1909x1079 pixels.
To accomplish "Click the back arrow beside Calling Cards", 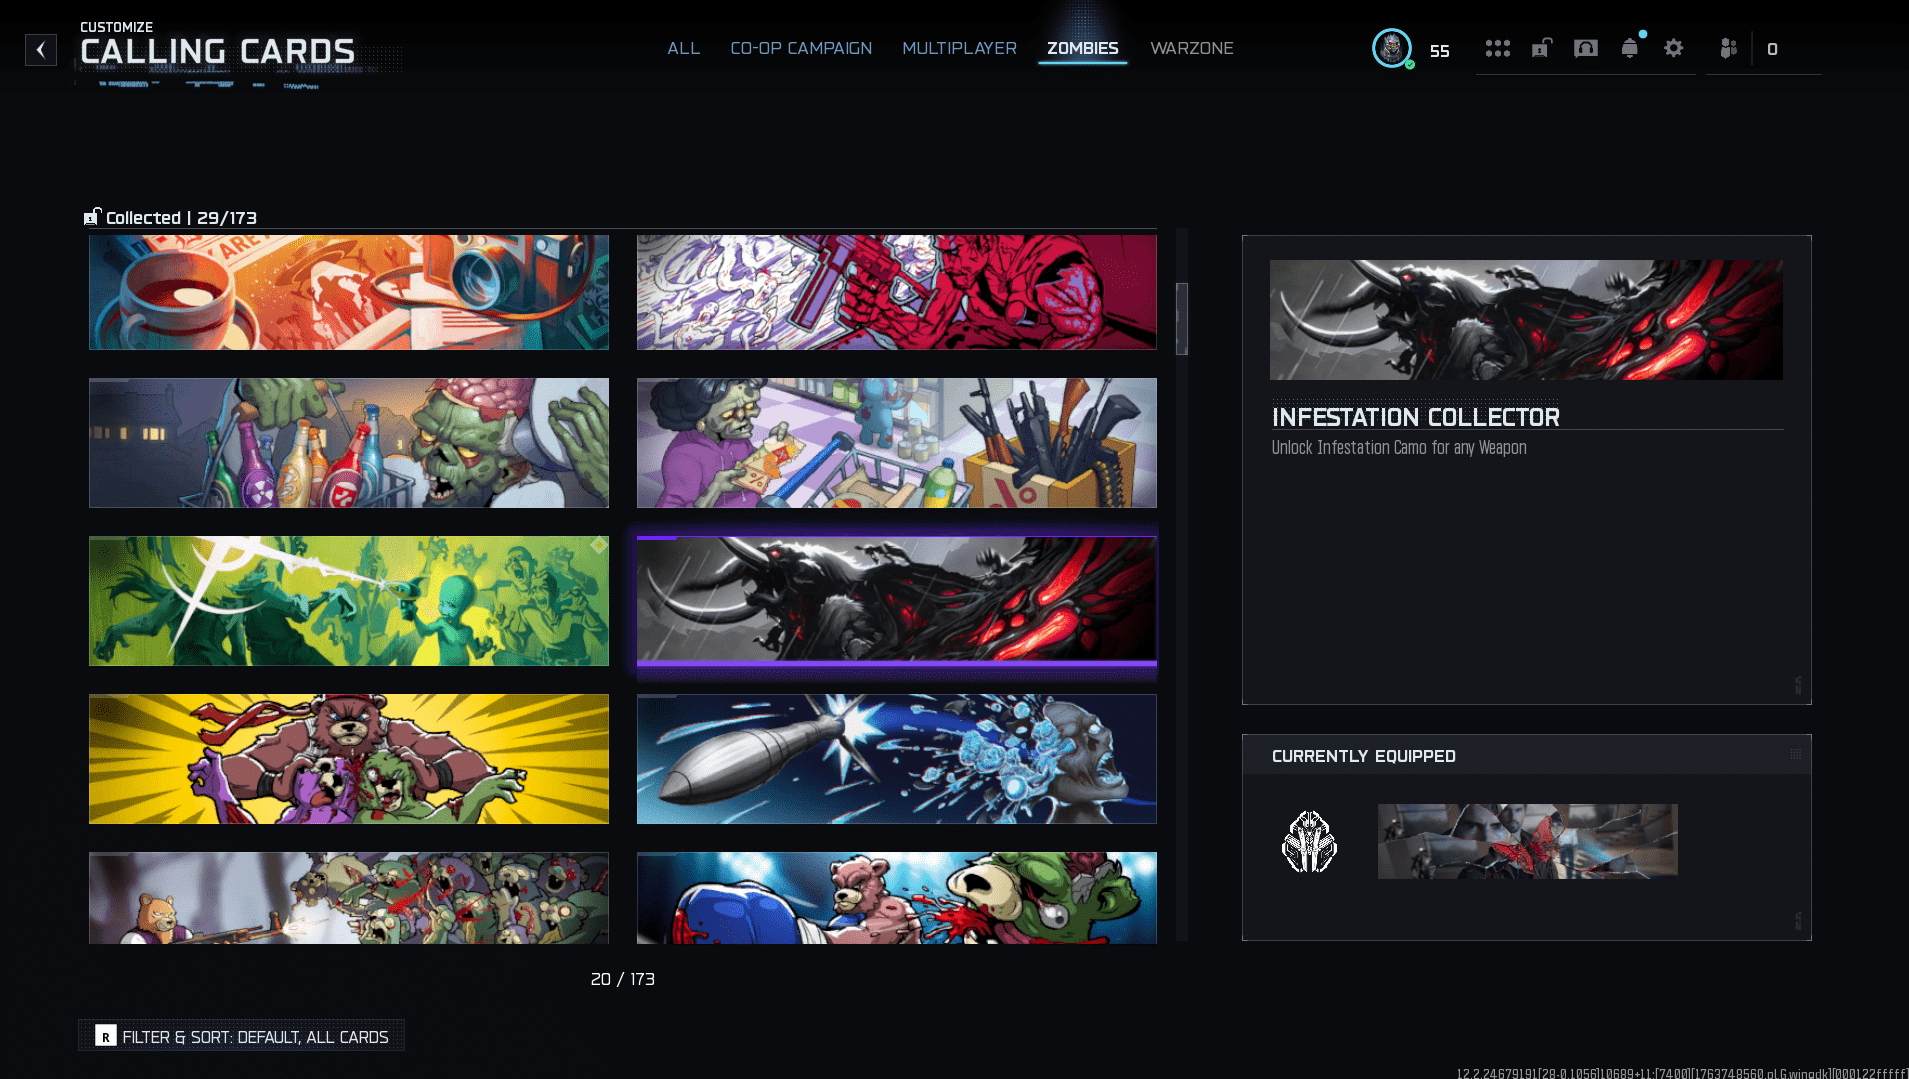I will 41,50.
